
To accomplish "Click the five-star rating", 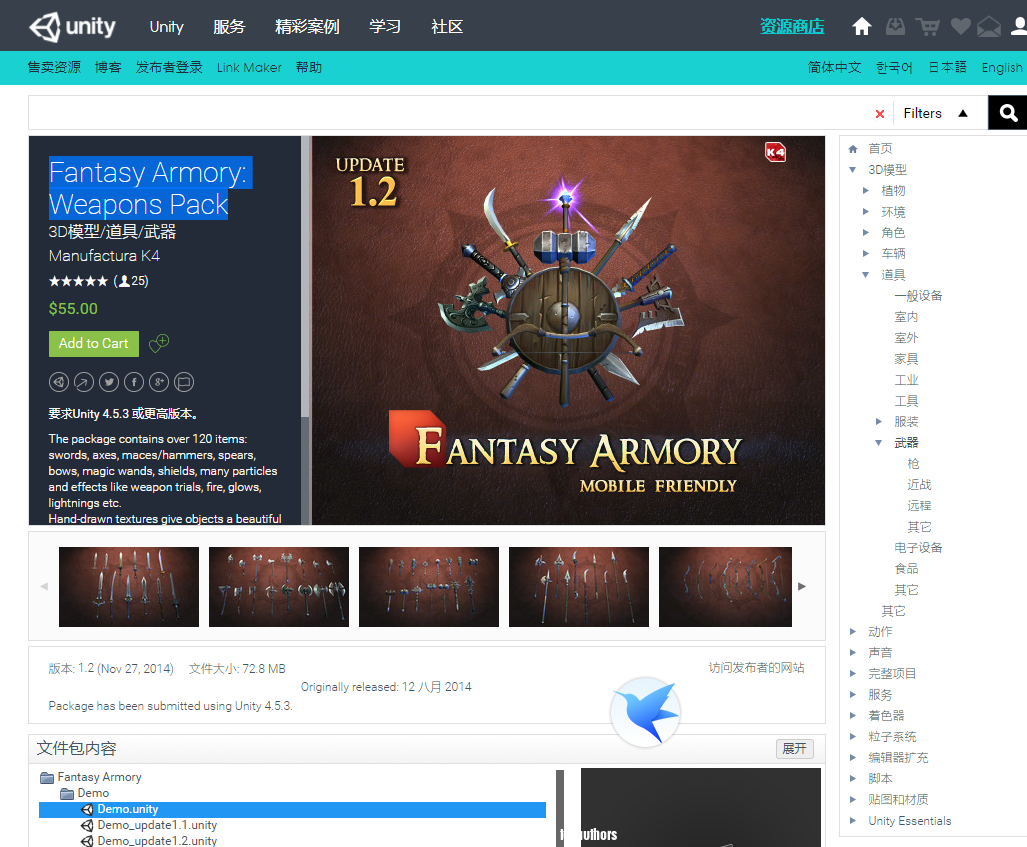I will [78, 281].
